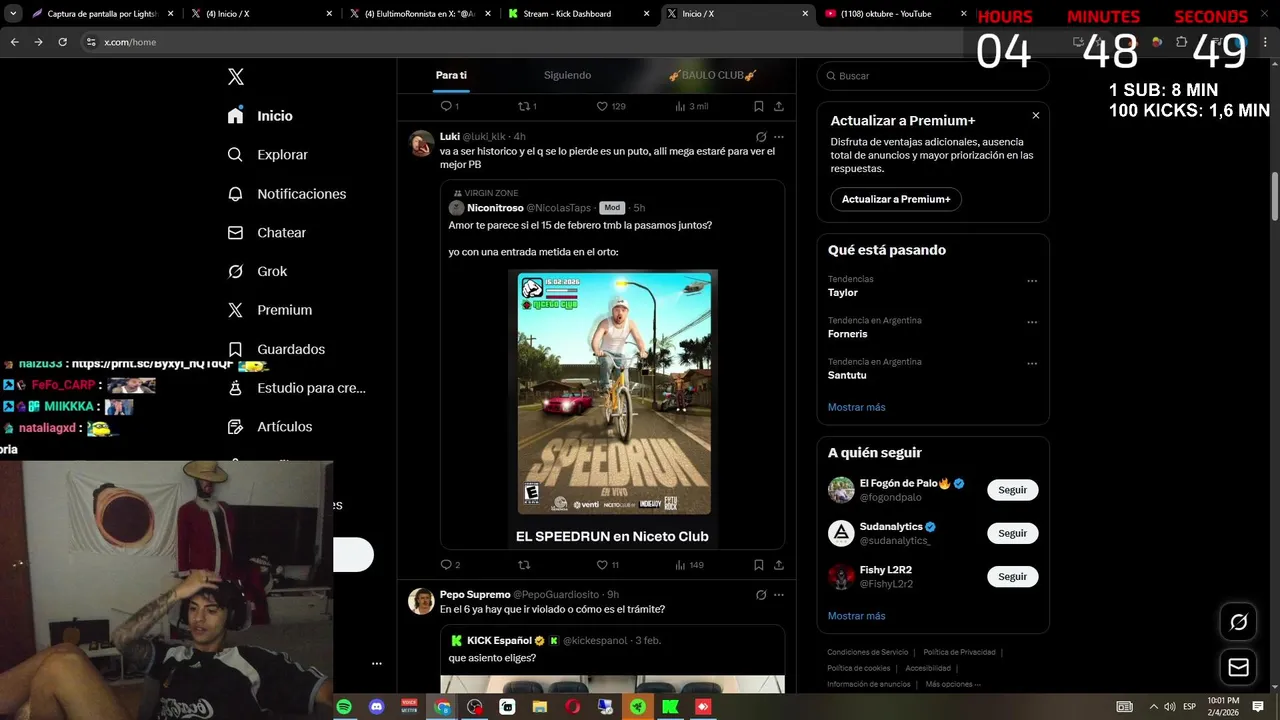Open File Explorer from the taskbar
The width and height of the screenshot is (1280, 720).
tap(540, 707)
